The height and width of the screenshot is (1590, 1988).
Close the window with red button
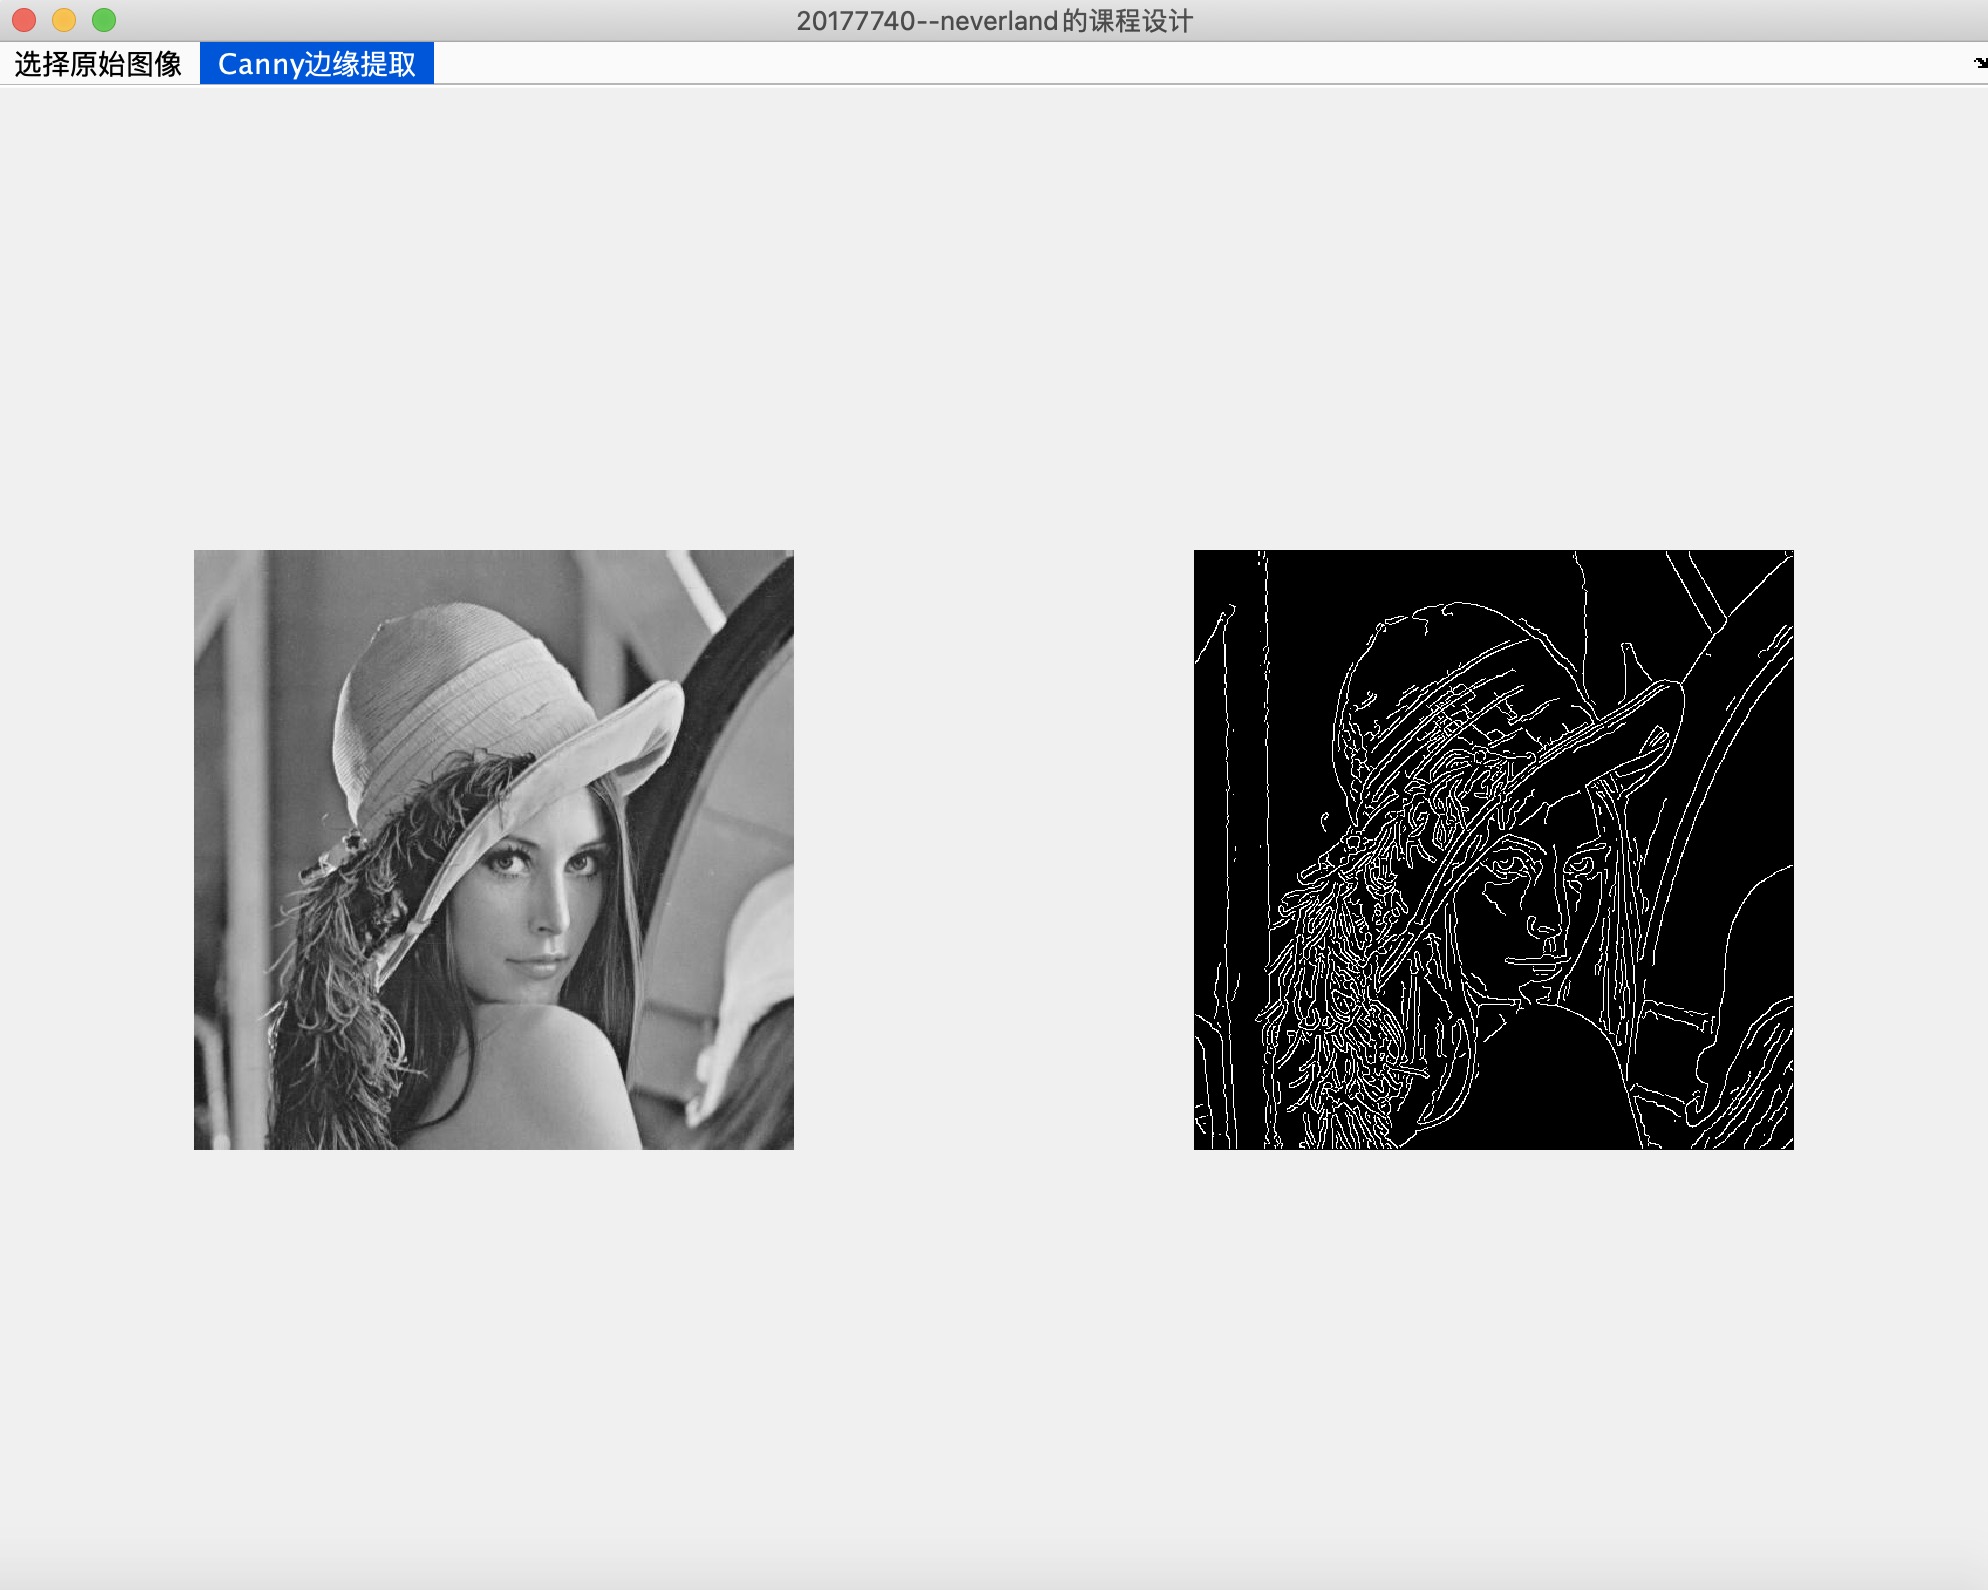tap(24, 20)
